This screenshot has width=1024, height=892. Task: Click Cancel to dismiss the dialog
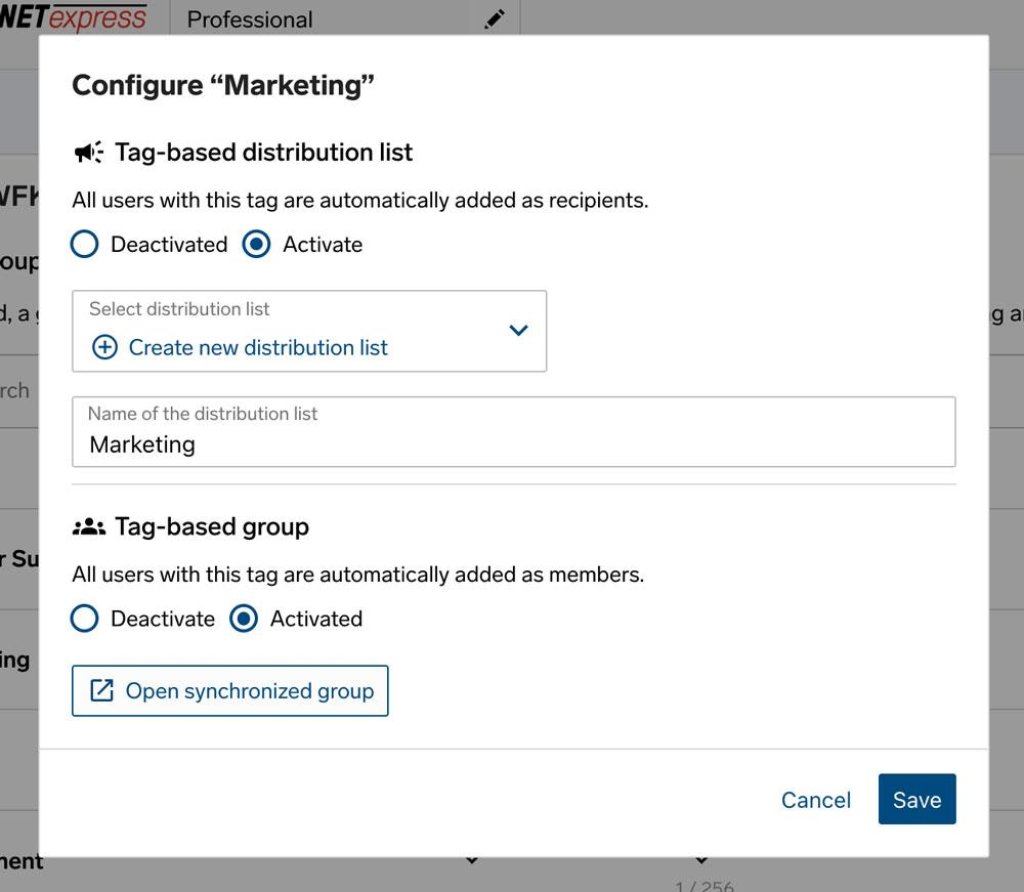click(816, 800)
